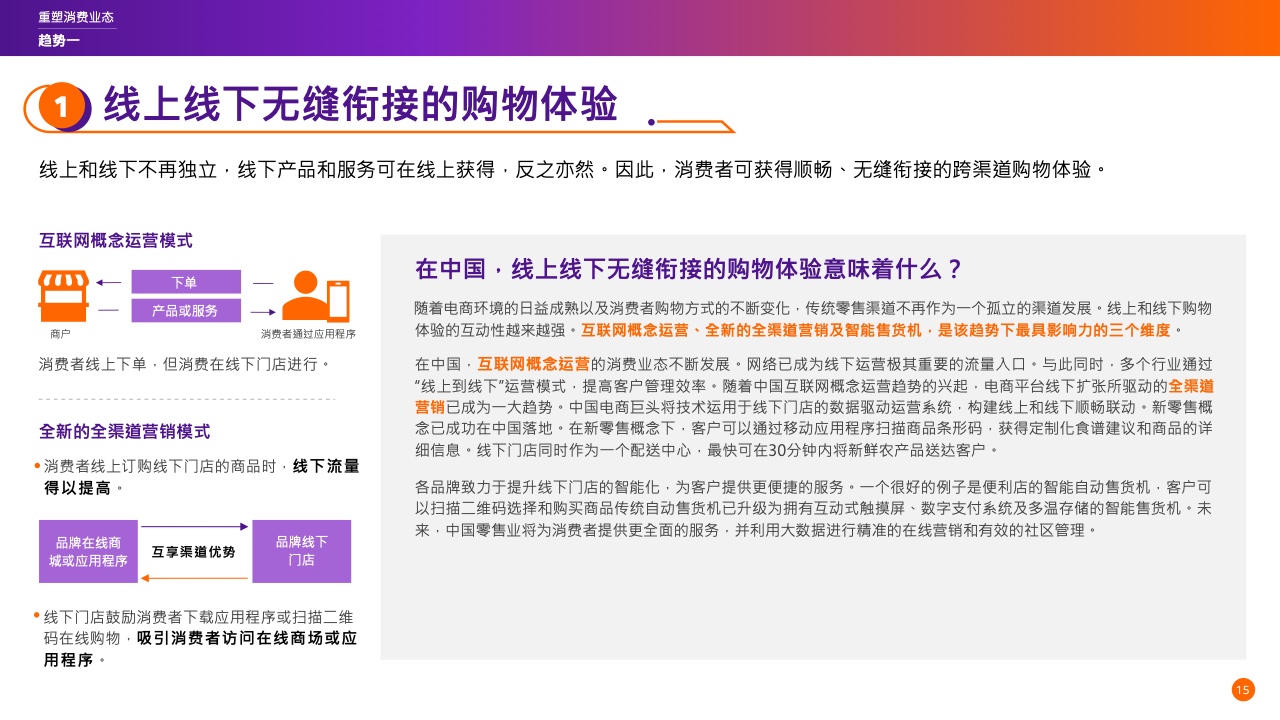Click the 互享渠道优势 label between boxes
The image size is (1280, 720).
point(194,552)
